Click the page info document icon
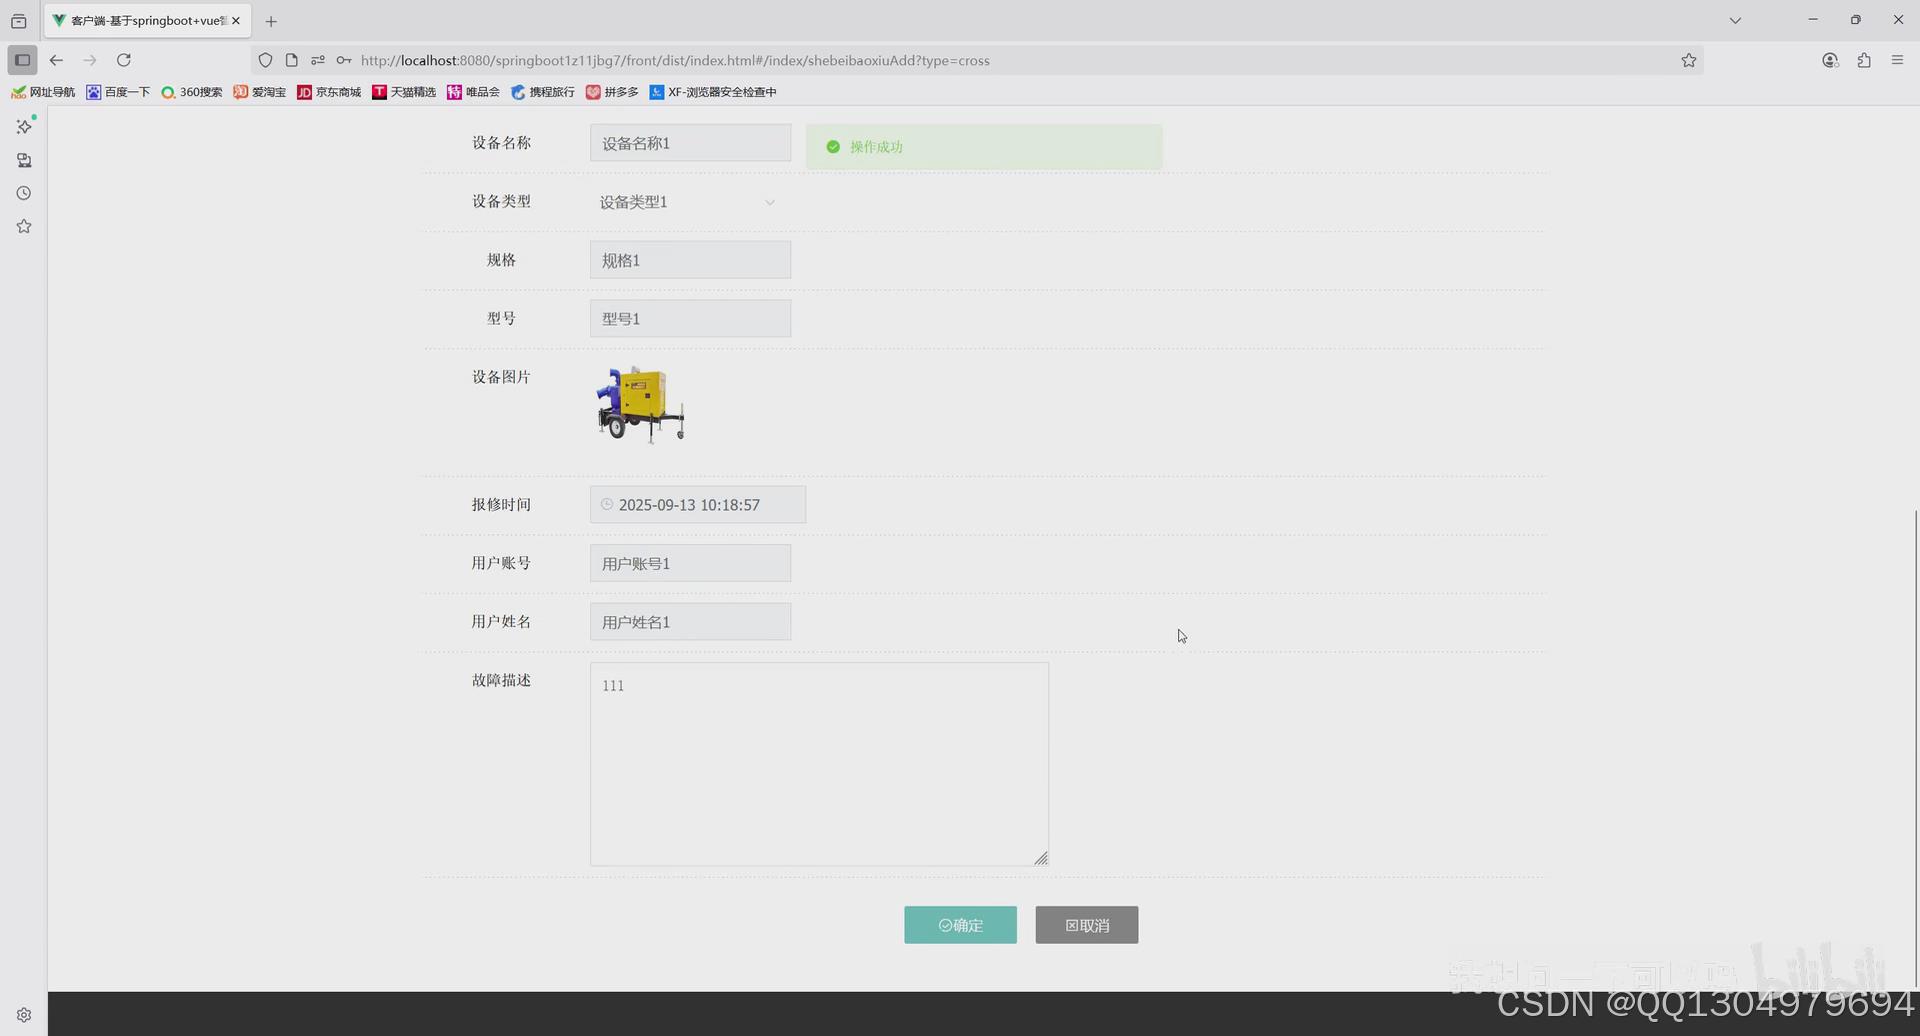Screen dimensions: 1920x1036 click(x=291, y=60)
